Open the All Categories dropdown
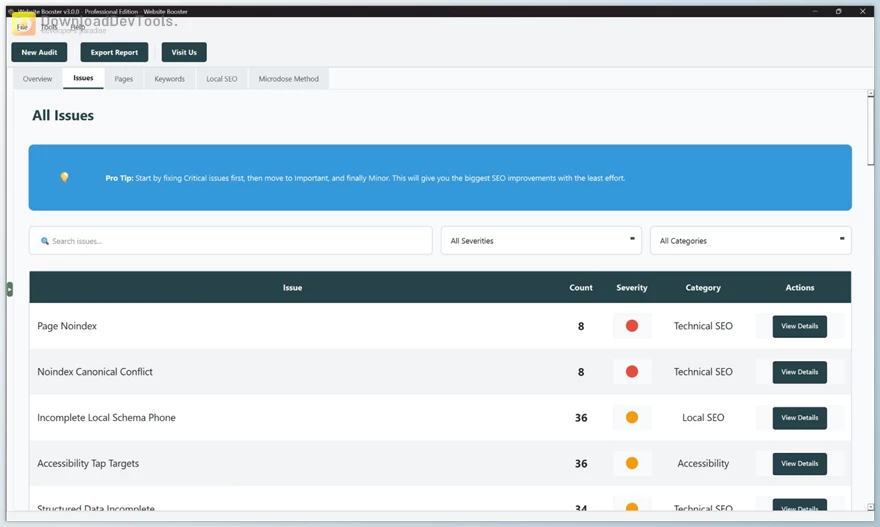Image resolution: width=880 pixels, height=527 pixels. point(750,241)
